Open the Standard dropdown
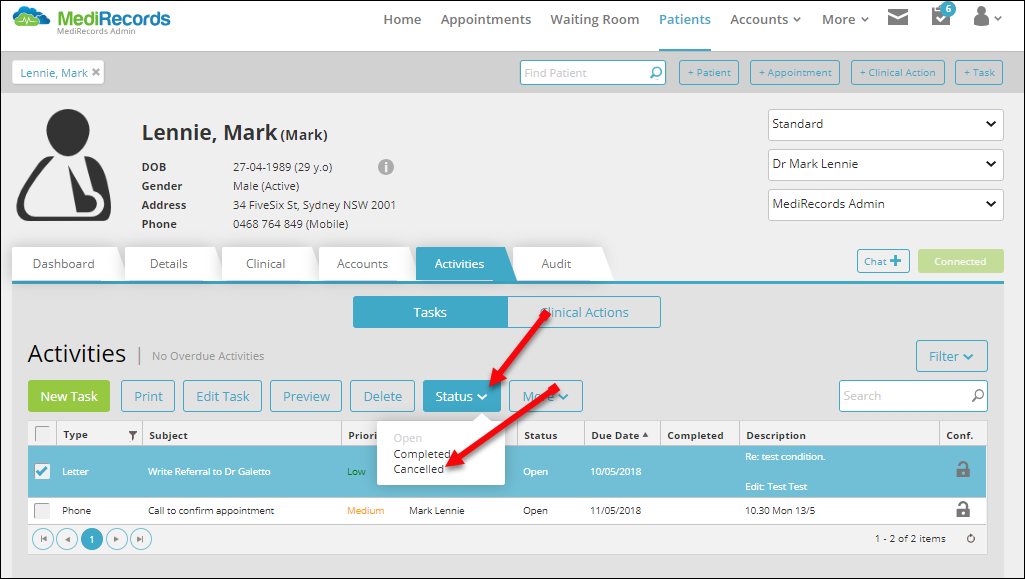This screenshot has height=579, width=1025. point(886,124)
